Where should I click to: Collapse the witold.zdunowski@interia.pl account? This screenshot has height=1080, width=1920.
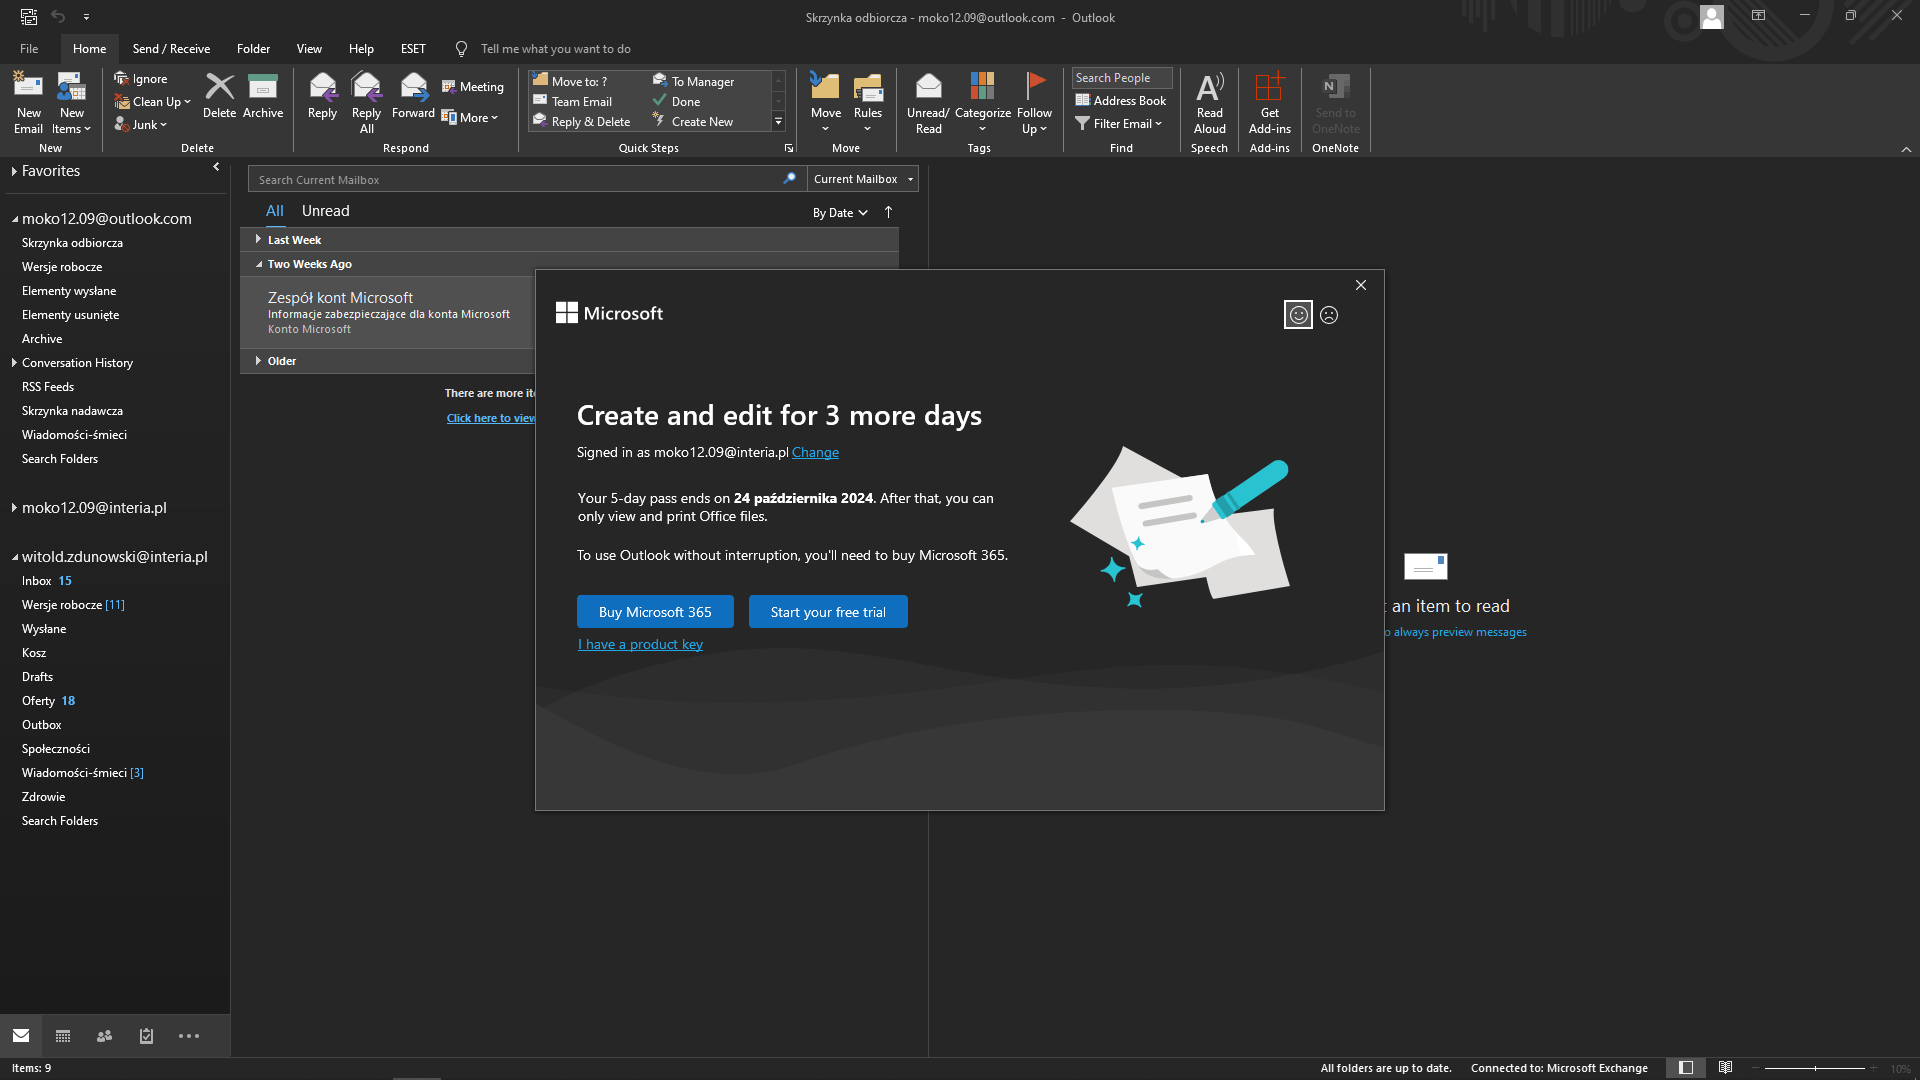pyautogui.click(x=14, y=557)
